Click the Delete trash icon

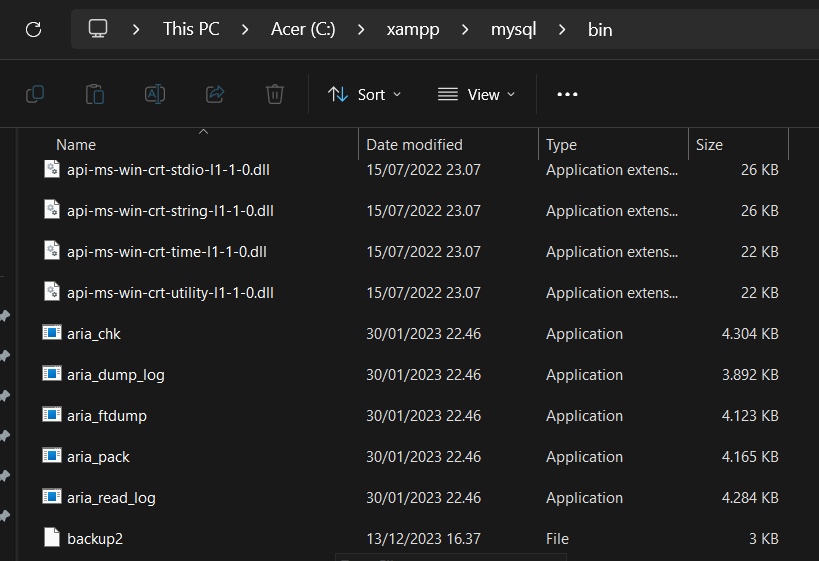click(275, 95)
